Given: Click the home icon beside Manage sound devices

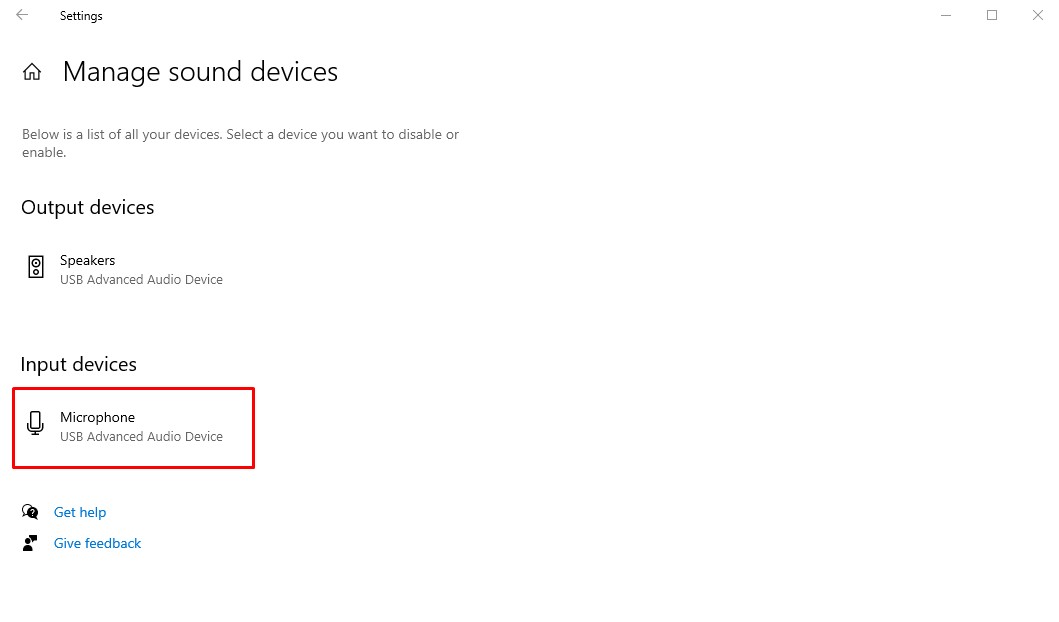Looking at the screenshot, I should (x=31, y=71).
